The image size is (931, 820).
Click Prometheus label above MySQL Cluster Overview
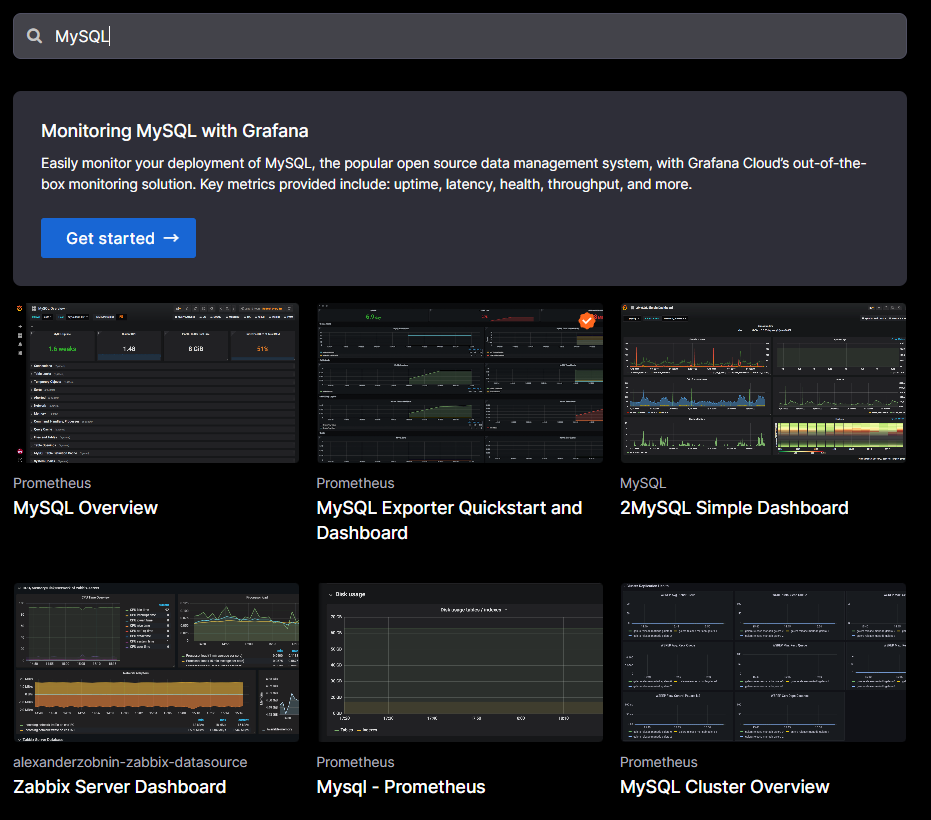[658, 762]
